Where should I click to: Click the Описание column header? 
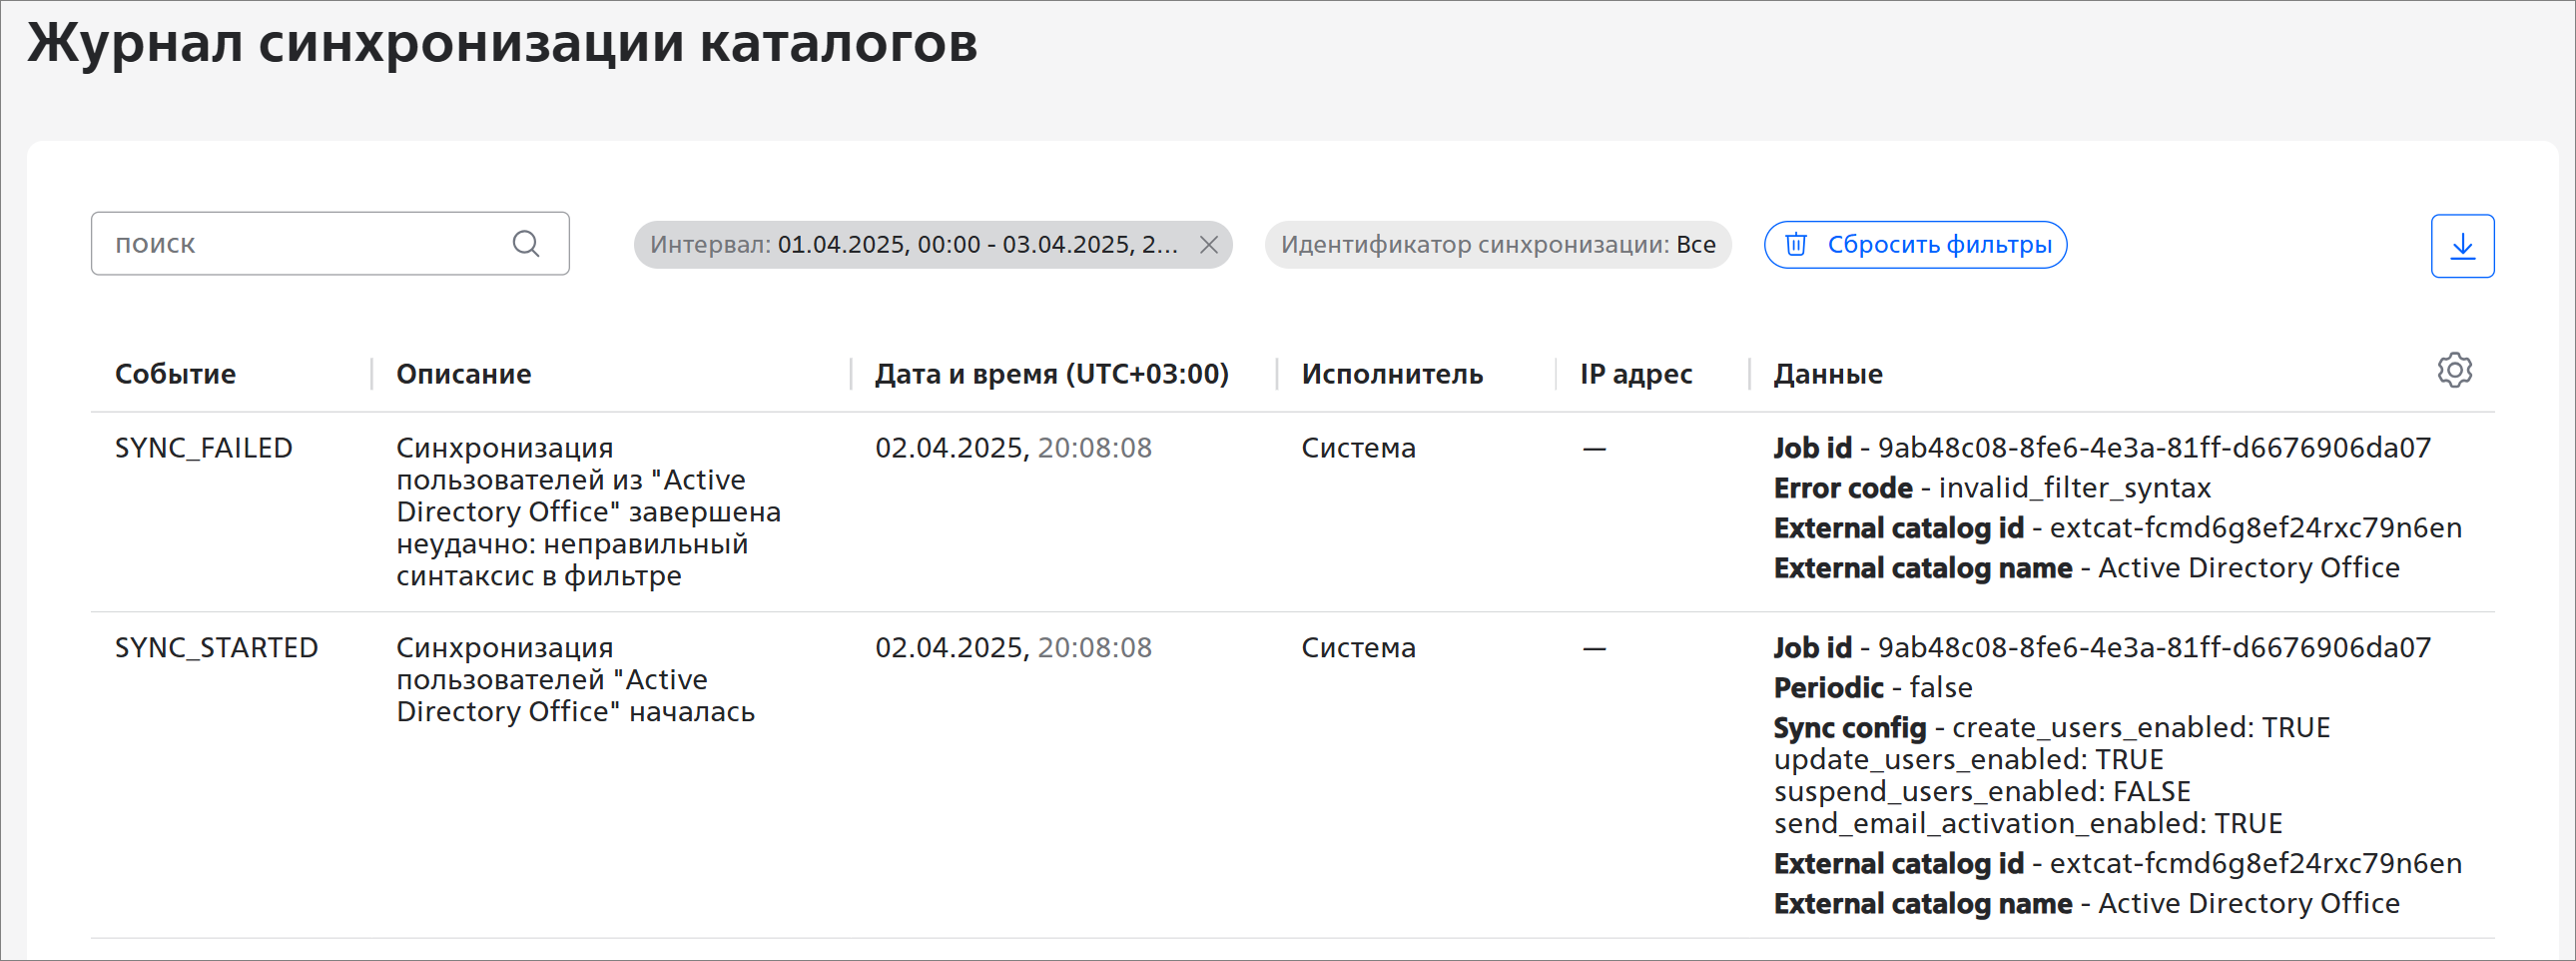463,374
